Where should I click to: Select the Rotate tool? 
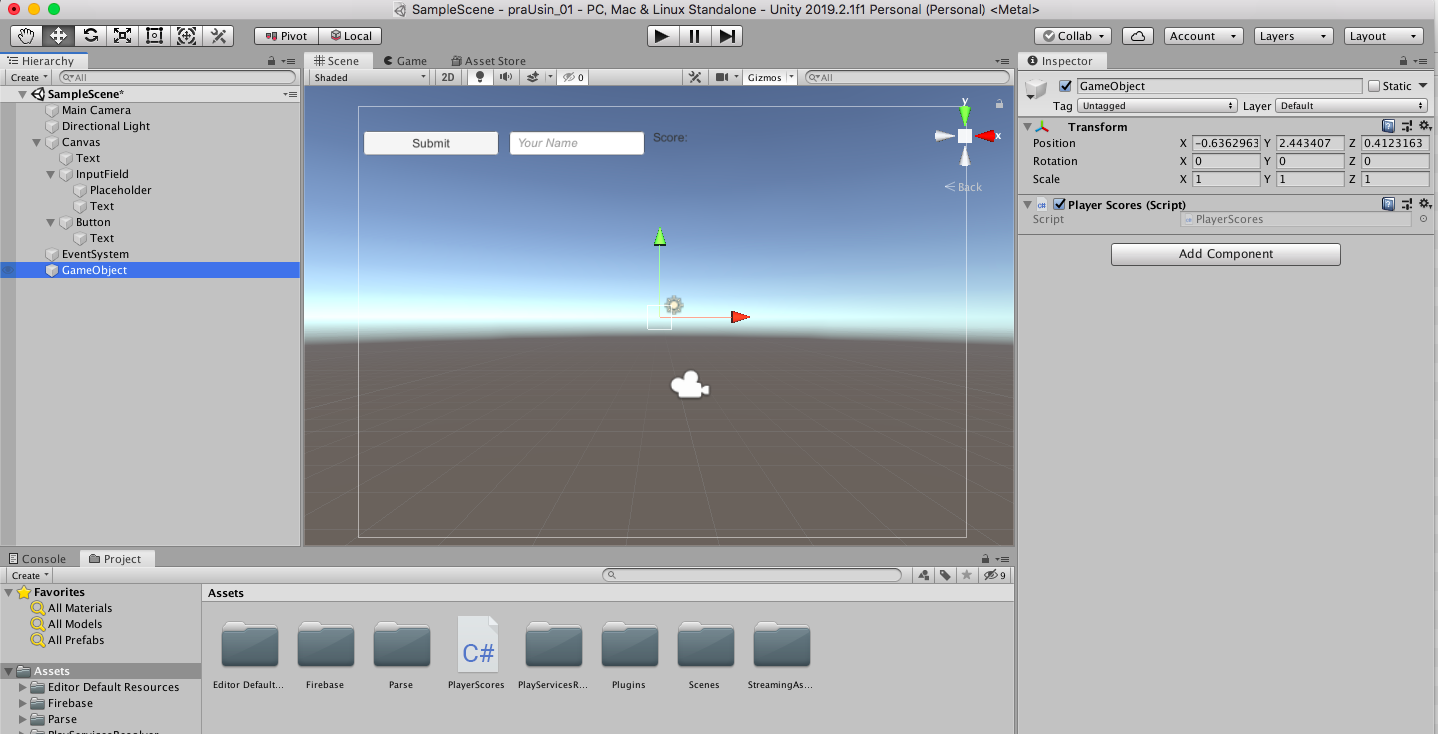point(90,36)
